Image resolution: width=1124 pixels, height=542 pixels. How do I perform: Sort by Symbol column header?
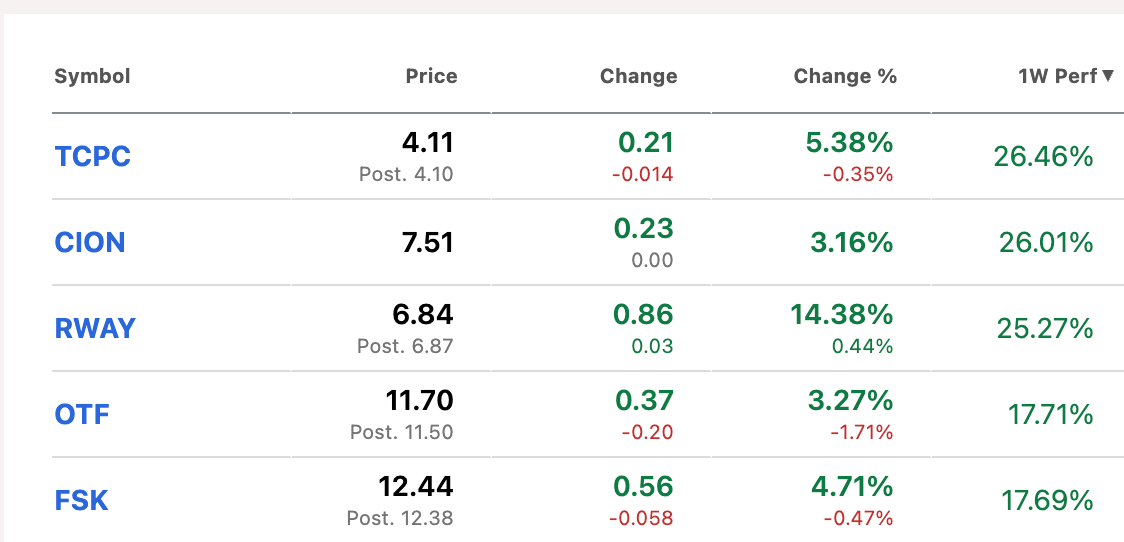(x=92, y=76)
